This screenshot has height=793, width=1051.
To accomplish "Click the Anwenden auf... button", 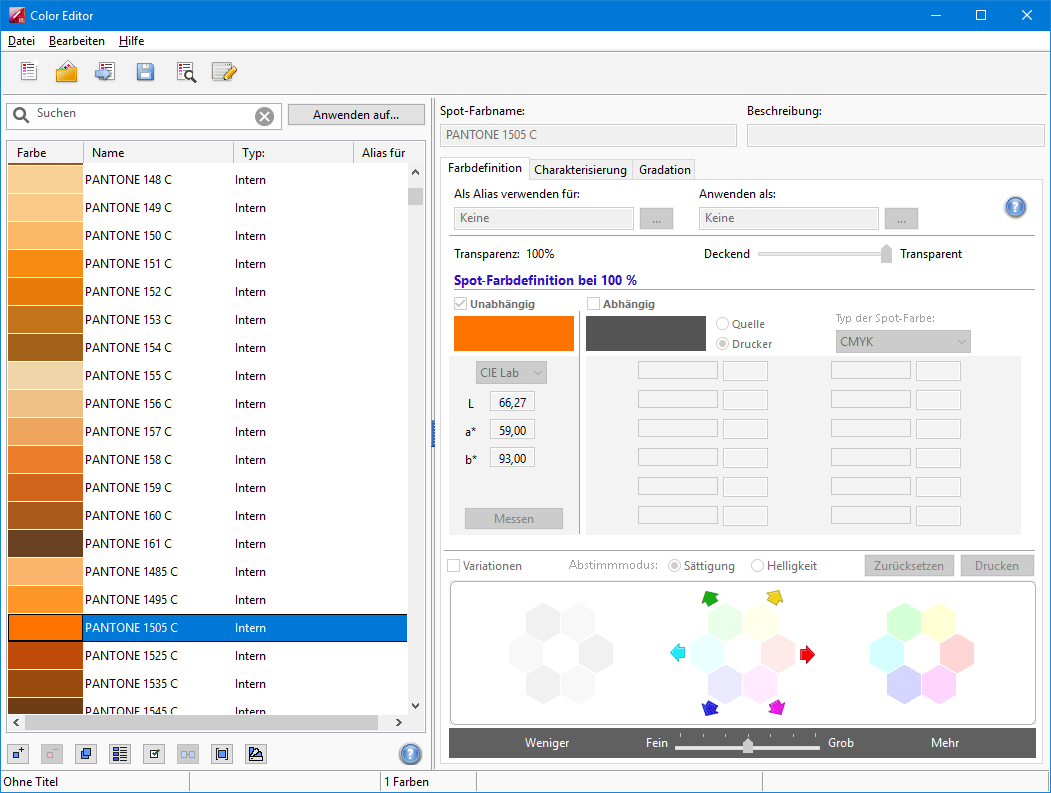I will coord(356,115).
